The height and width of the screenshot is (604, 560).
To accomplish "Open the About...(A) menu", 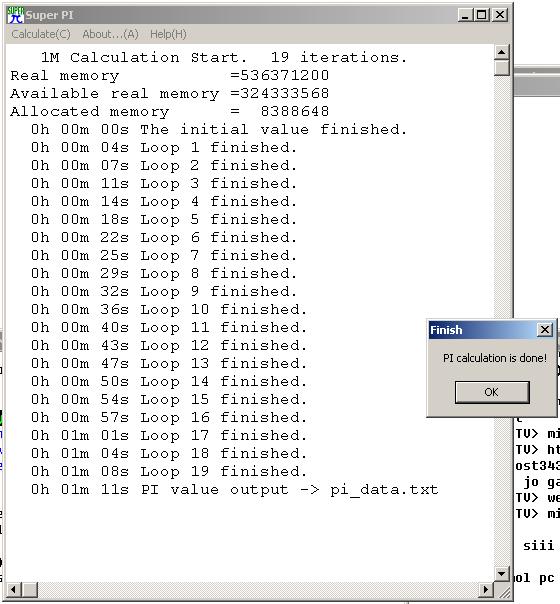I will click(x=111, y=34).
